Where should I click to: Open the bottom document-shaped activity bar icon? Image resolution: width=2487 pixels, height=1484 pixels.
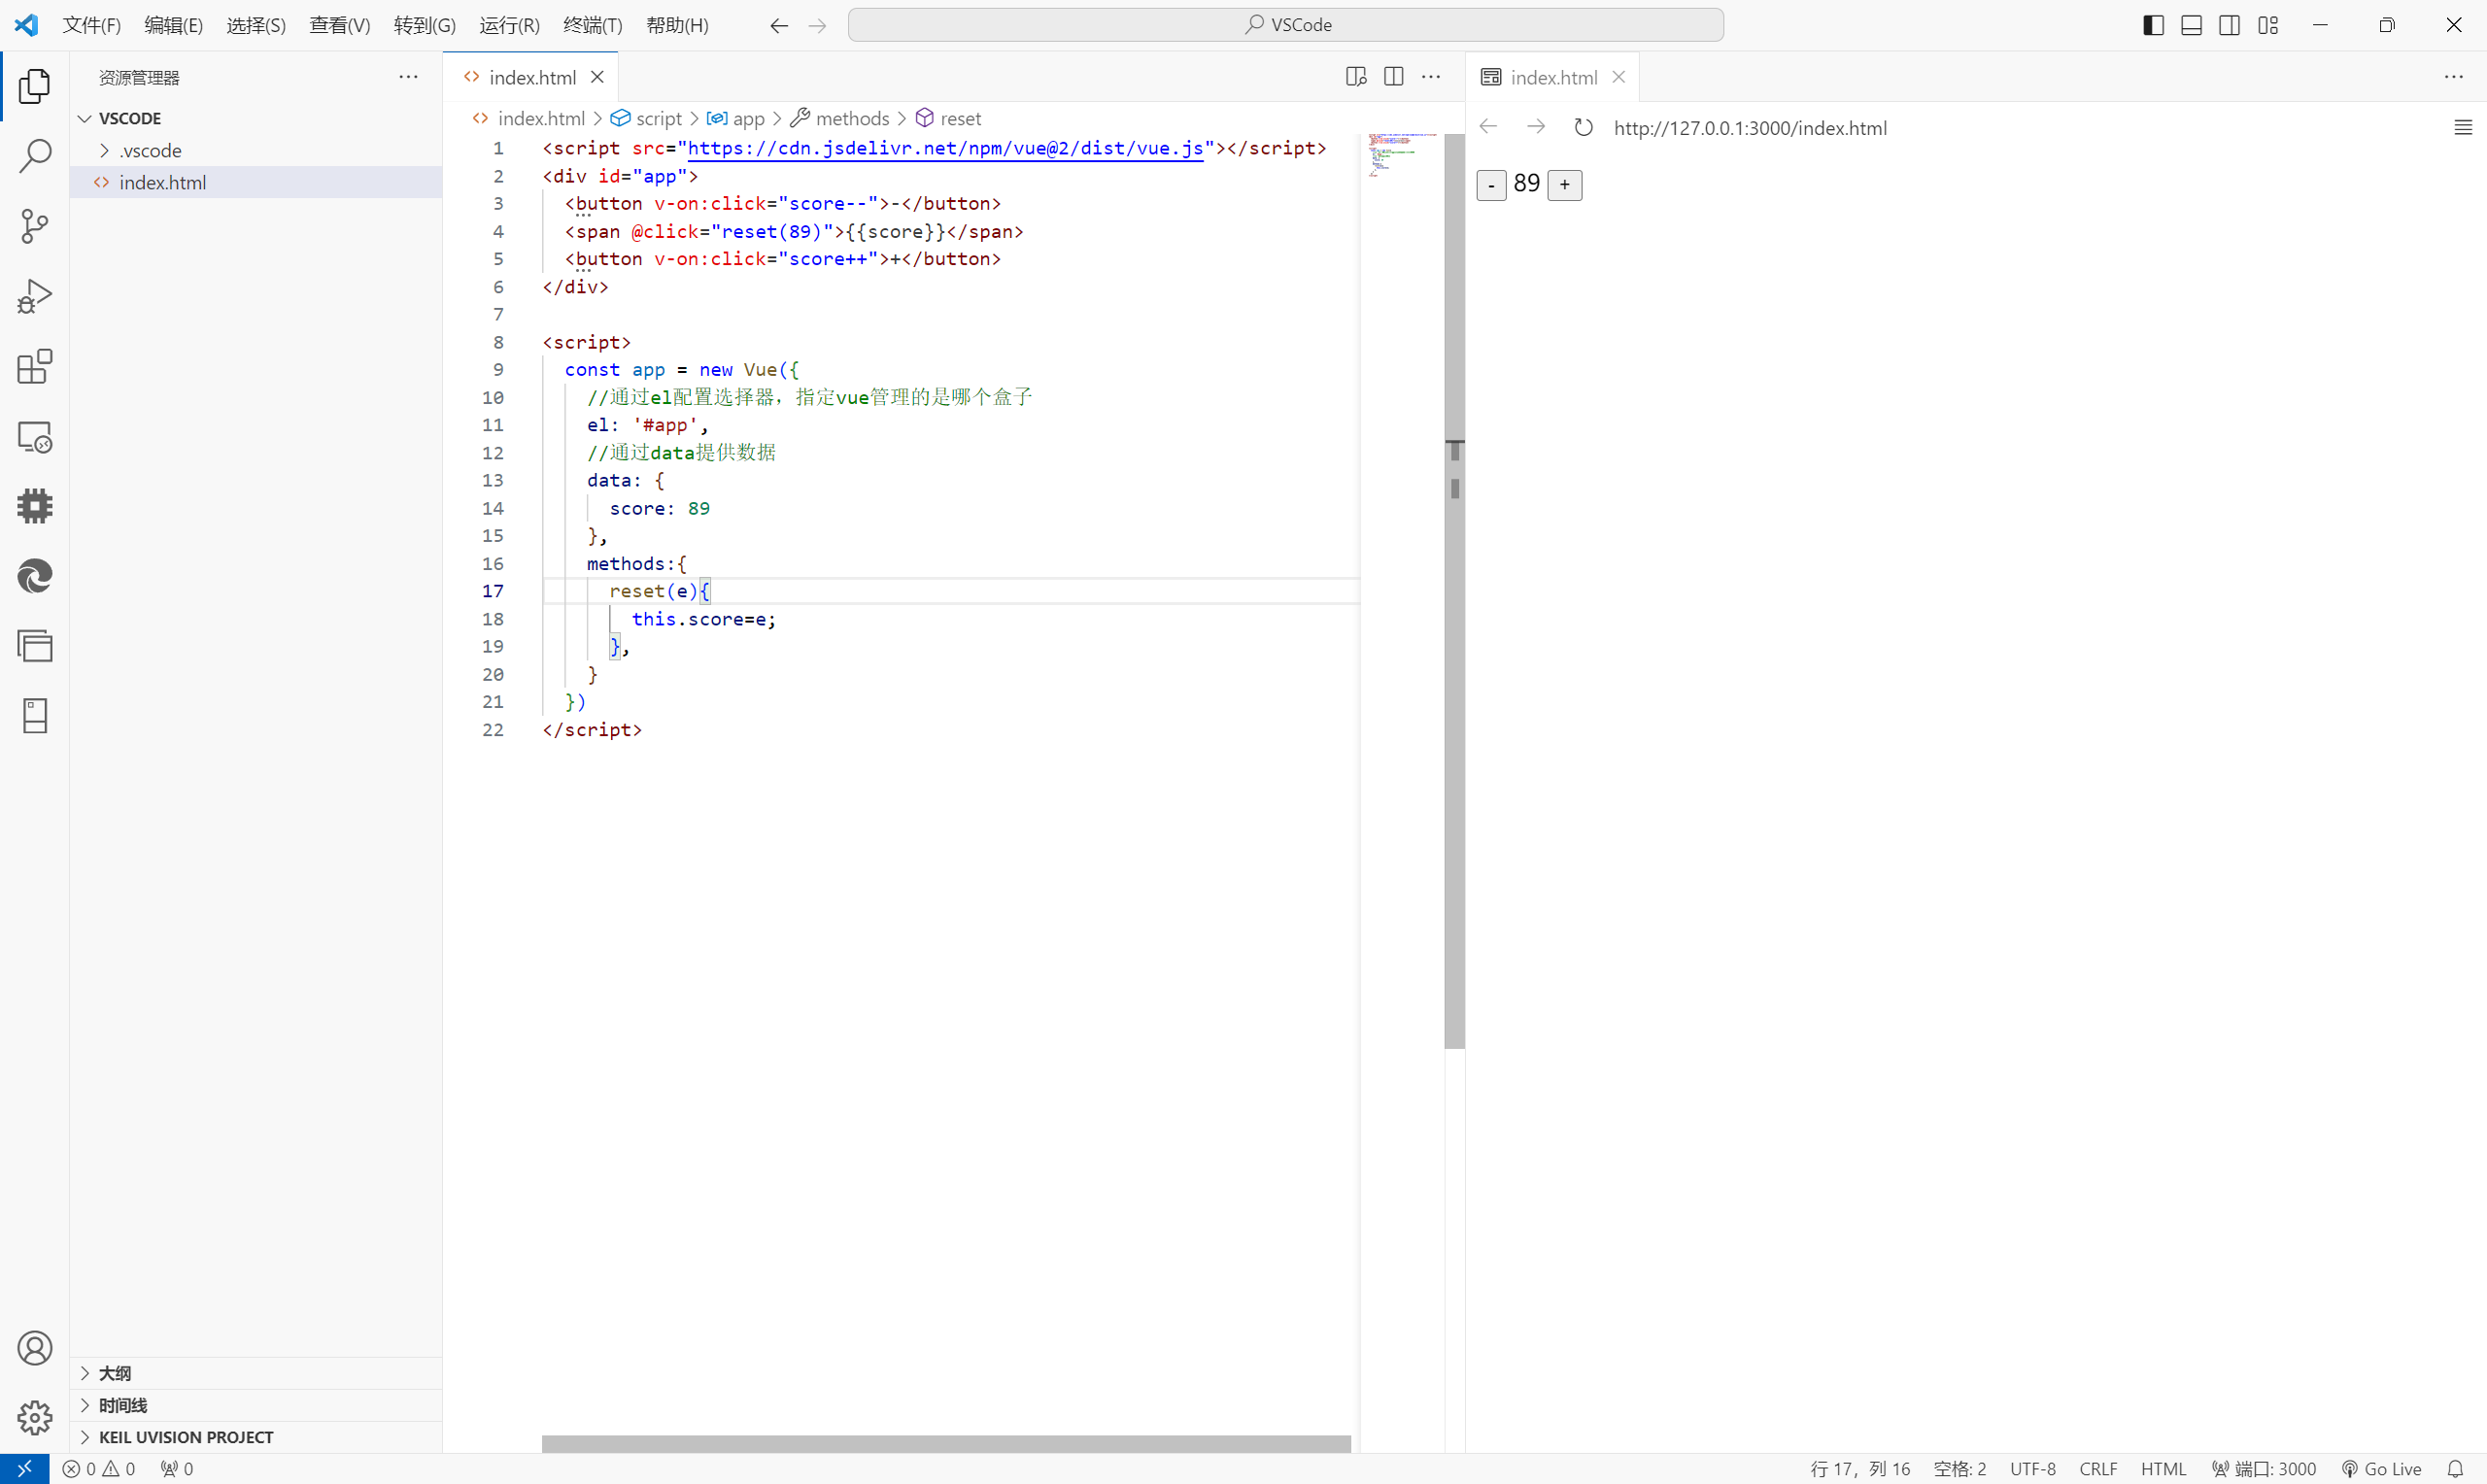[x=35, y=716]
